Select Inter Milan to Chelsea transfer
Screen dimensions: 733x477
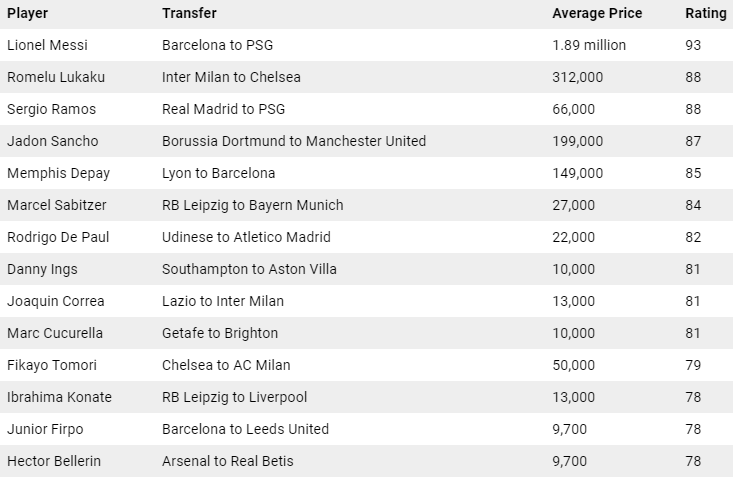coord(231,77)
